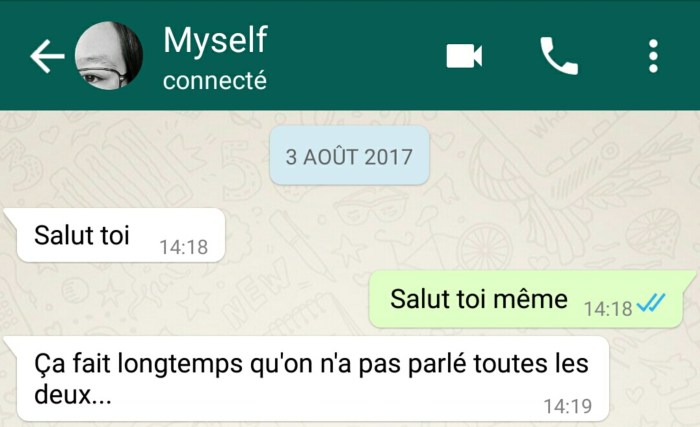
Task: Tap the 14:19 timestamp on last message
Action: point(567,406)
